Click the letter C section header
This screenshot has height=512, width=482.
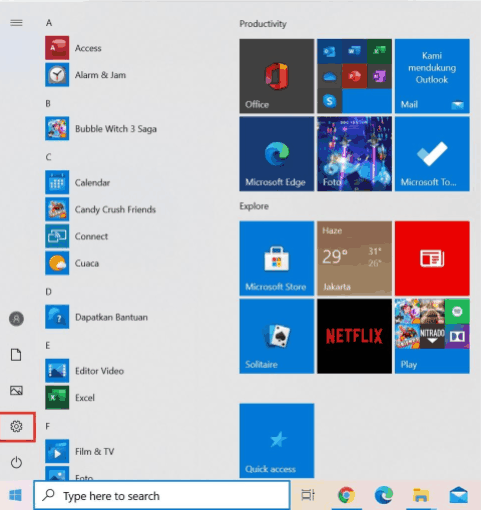(48, 157)
